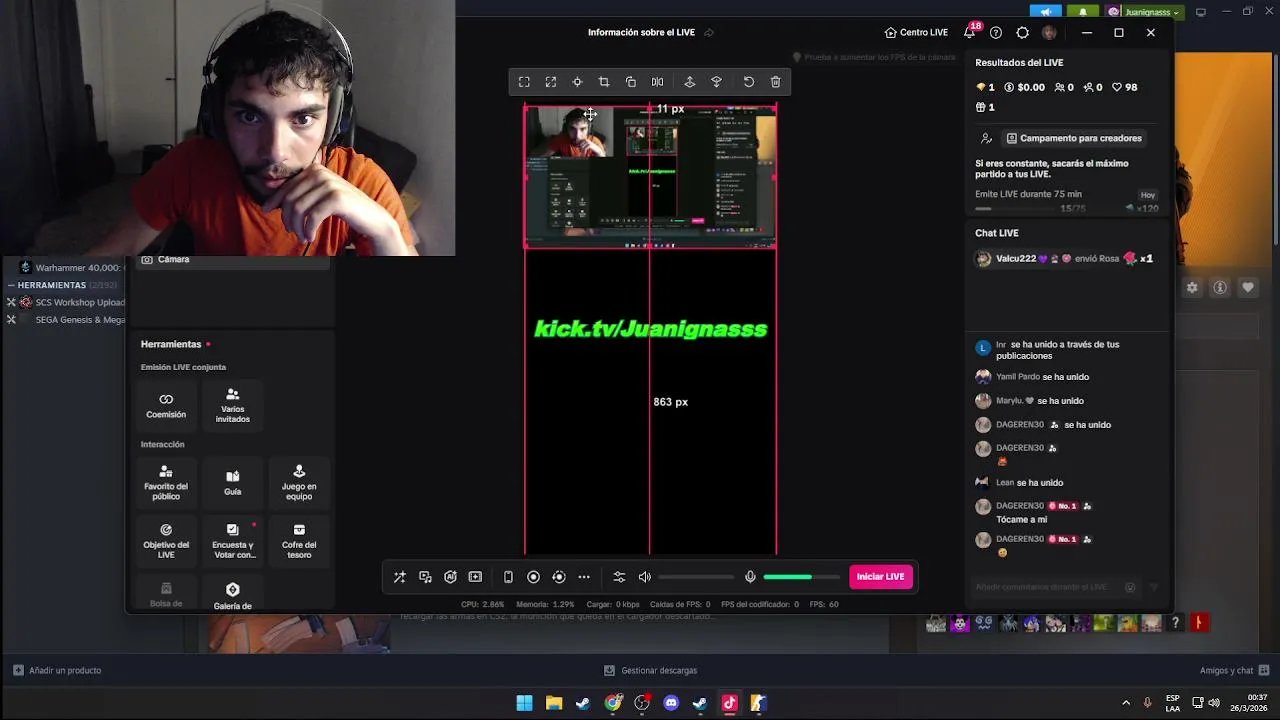Open Campamento para creadores

[1074, 138]
